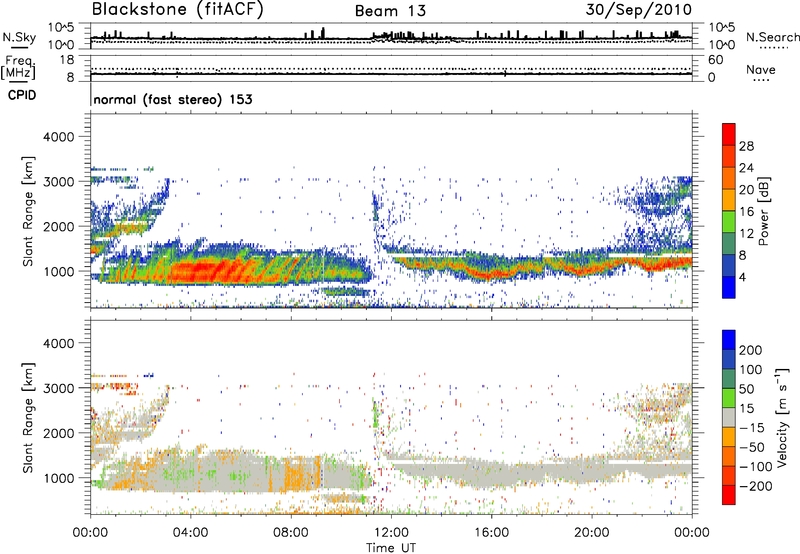The image size is (800, 554).
Task: Click the '16:00' time tick label
Action: [491, 533]
